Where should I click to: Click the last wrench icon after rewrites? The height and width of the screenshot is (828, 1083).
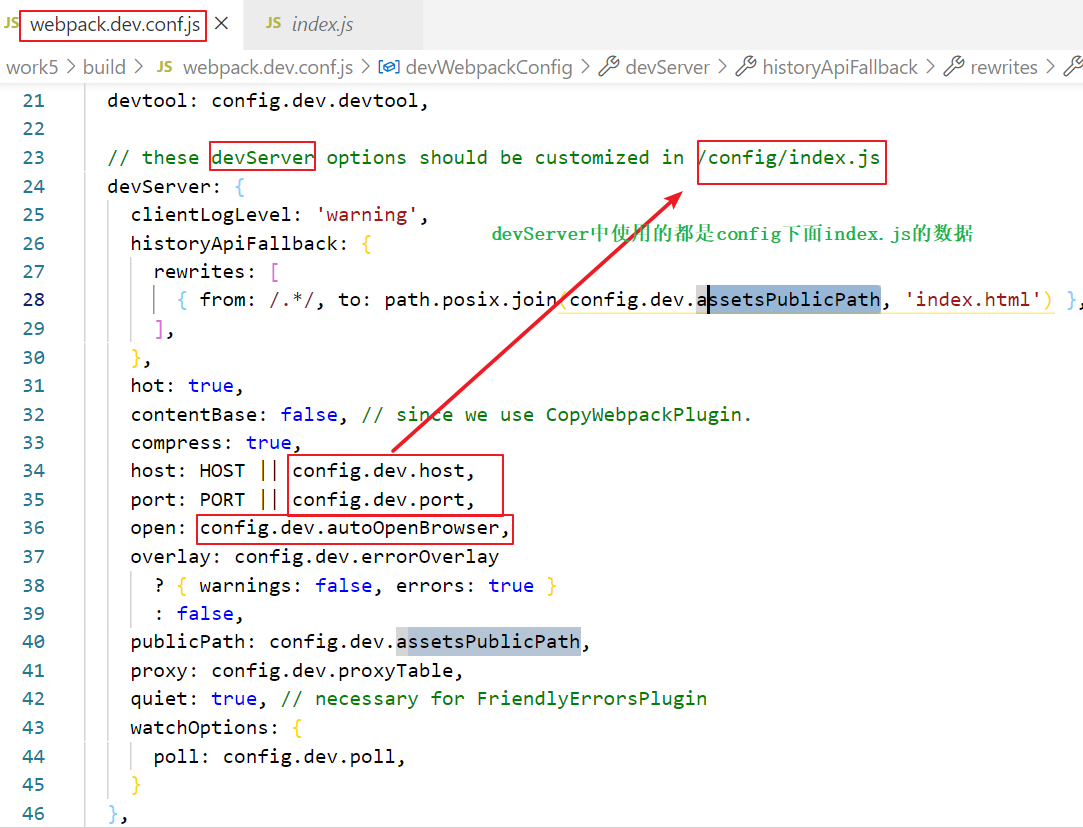click(x=1072, y=67)
